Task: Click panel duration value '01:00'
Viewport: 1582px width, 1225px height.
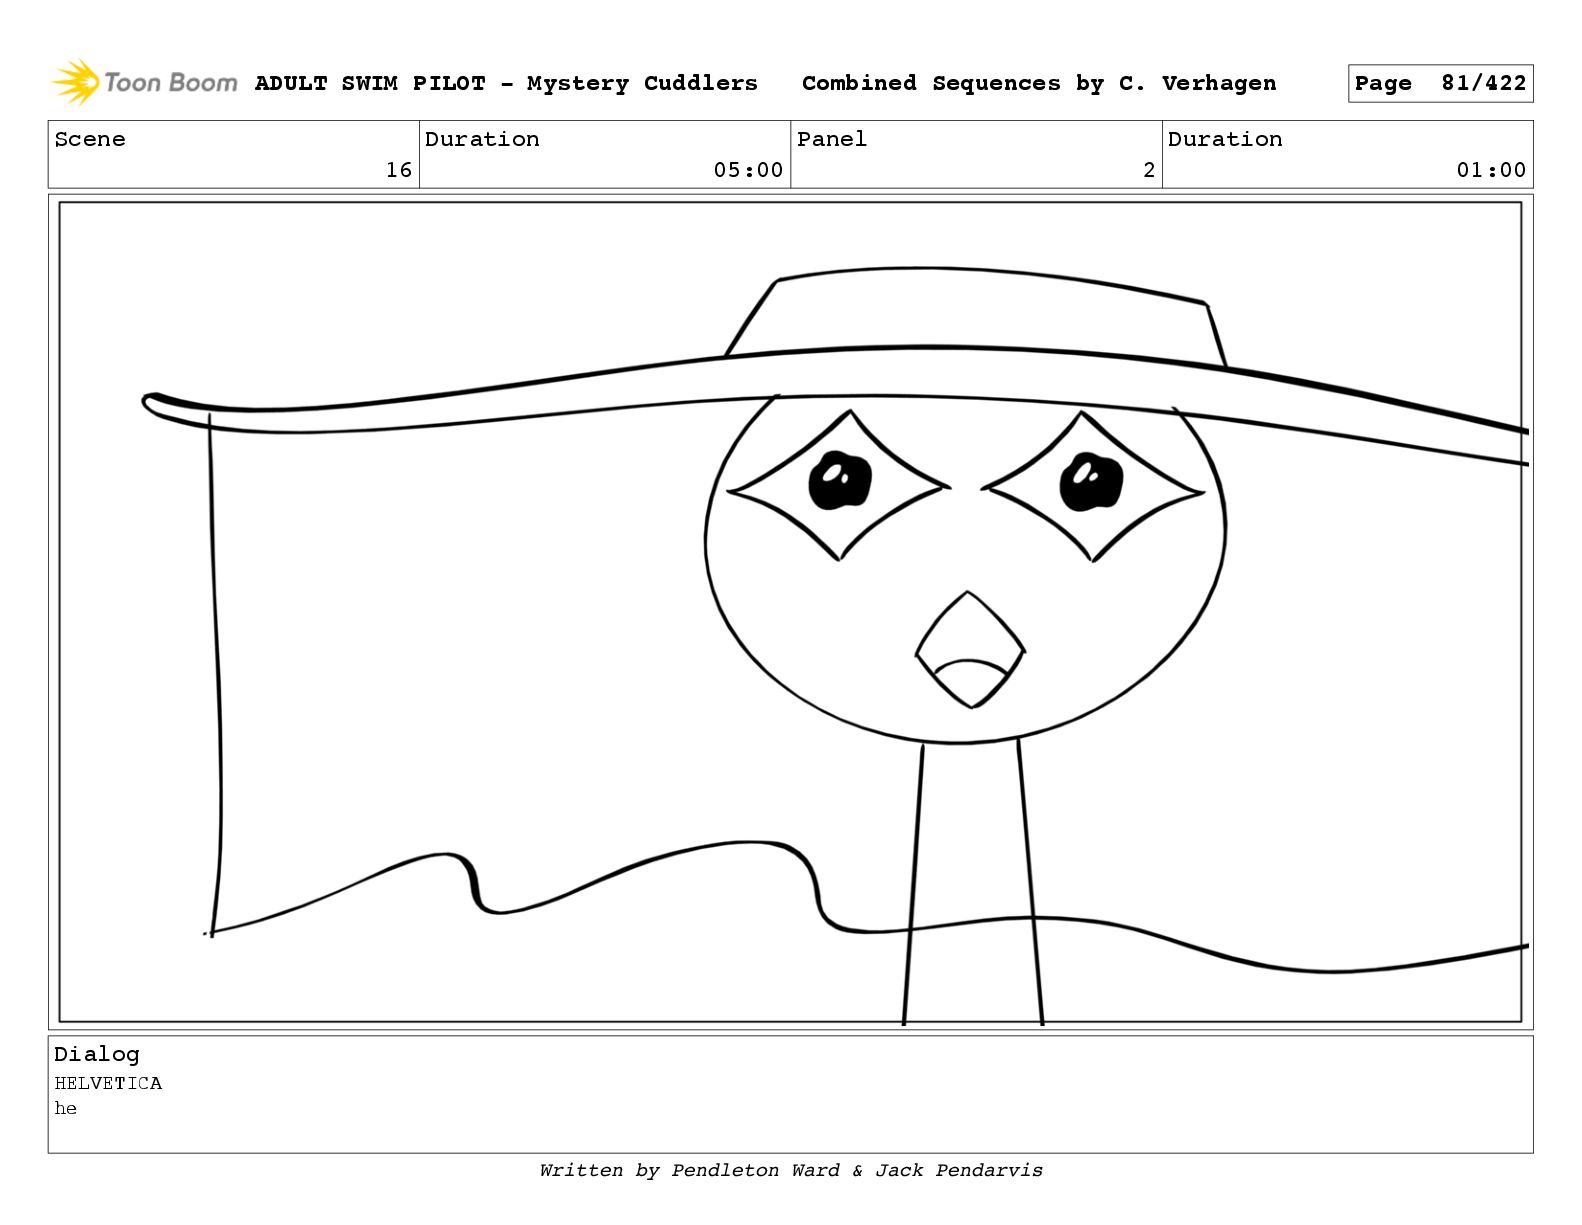Action: pos(1491,170)
